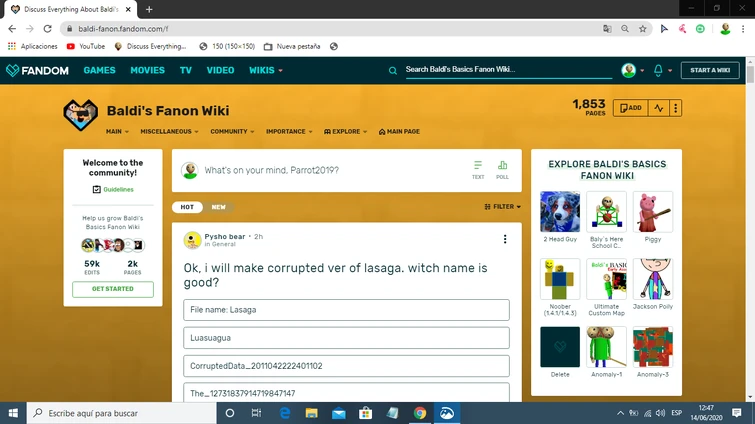The height and width of the screenshot is (424, 755).
Task: Click the 'What's on your mind' post field
Action: pyautogui.click(x=271, y=170)
